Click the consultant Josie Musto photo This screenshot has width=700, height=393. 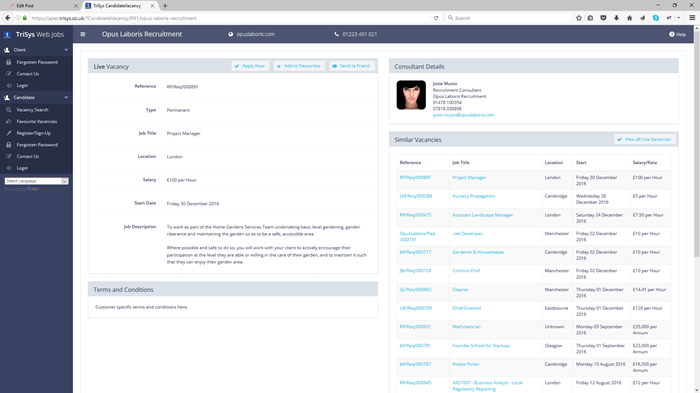coord(411,95)
